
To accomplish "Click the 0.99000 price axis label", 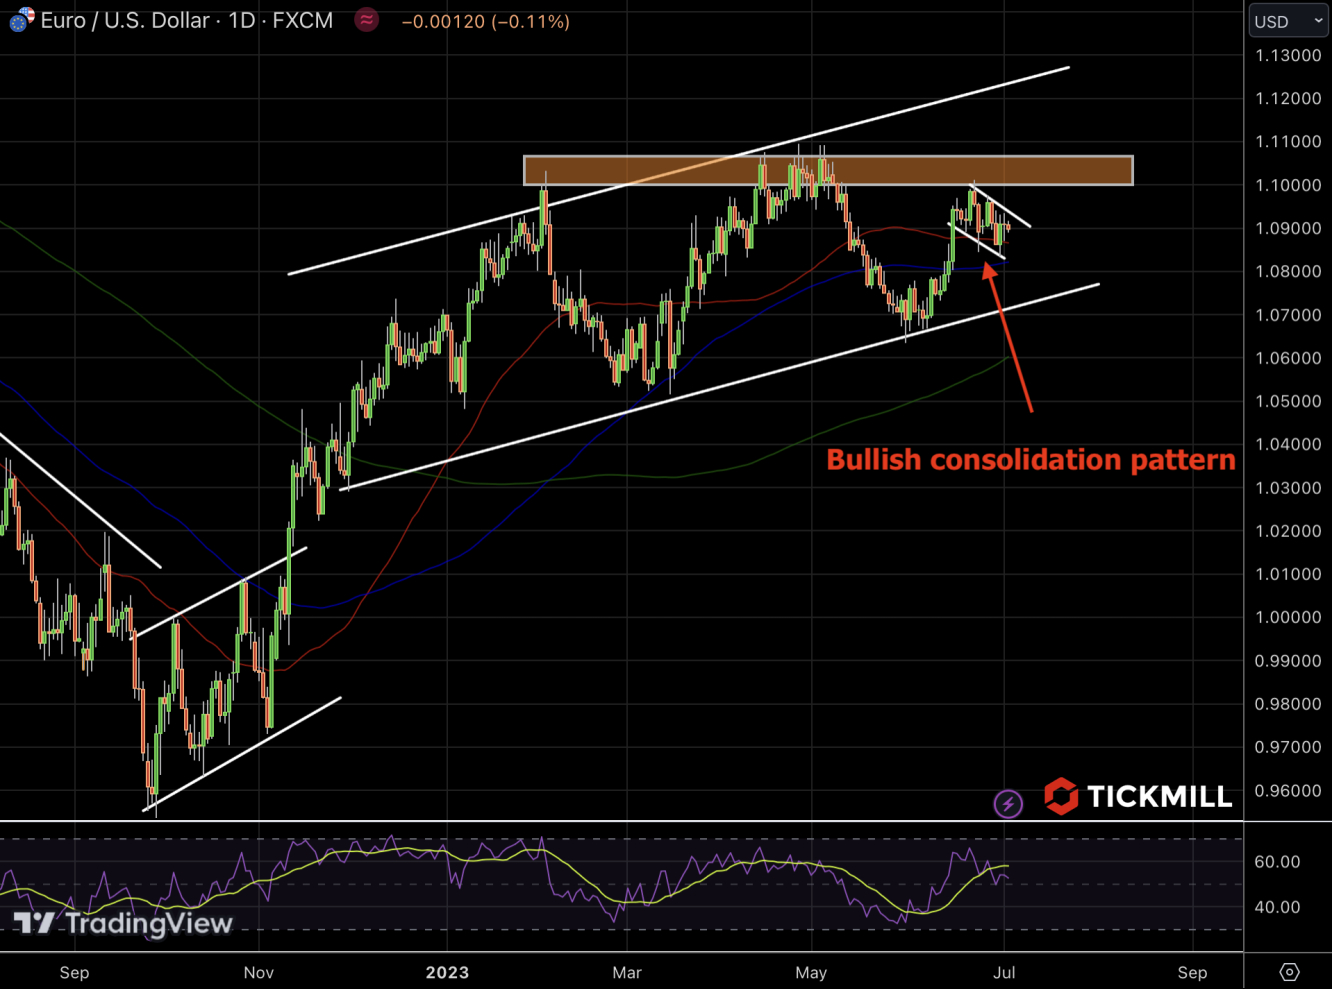I will coord(1288,661).
